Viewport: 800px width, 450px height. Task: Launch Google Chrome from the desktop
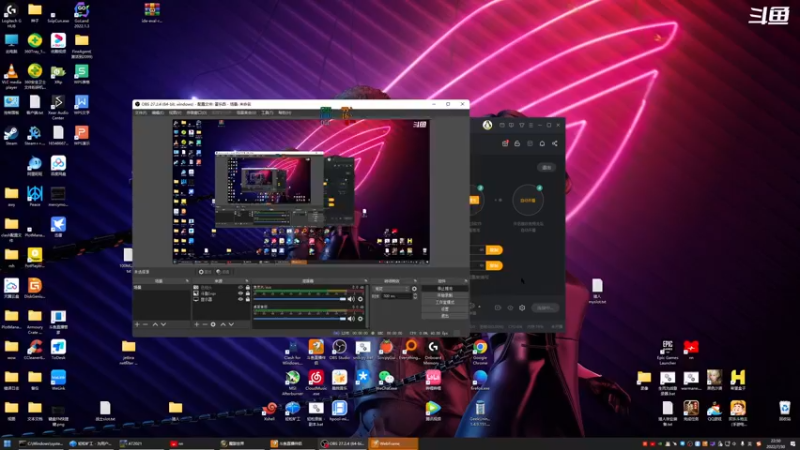coord(480,352)
